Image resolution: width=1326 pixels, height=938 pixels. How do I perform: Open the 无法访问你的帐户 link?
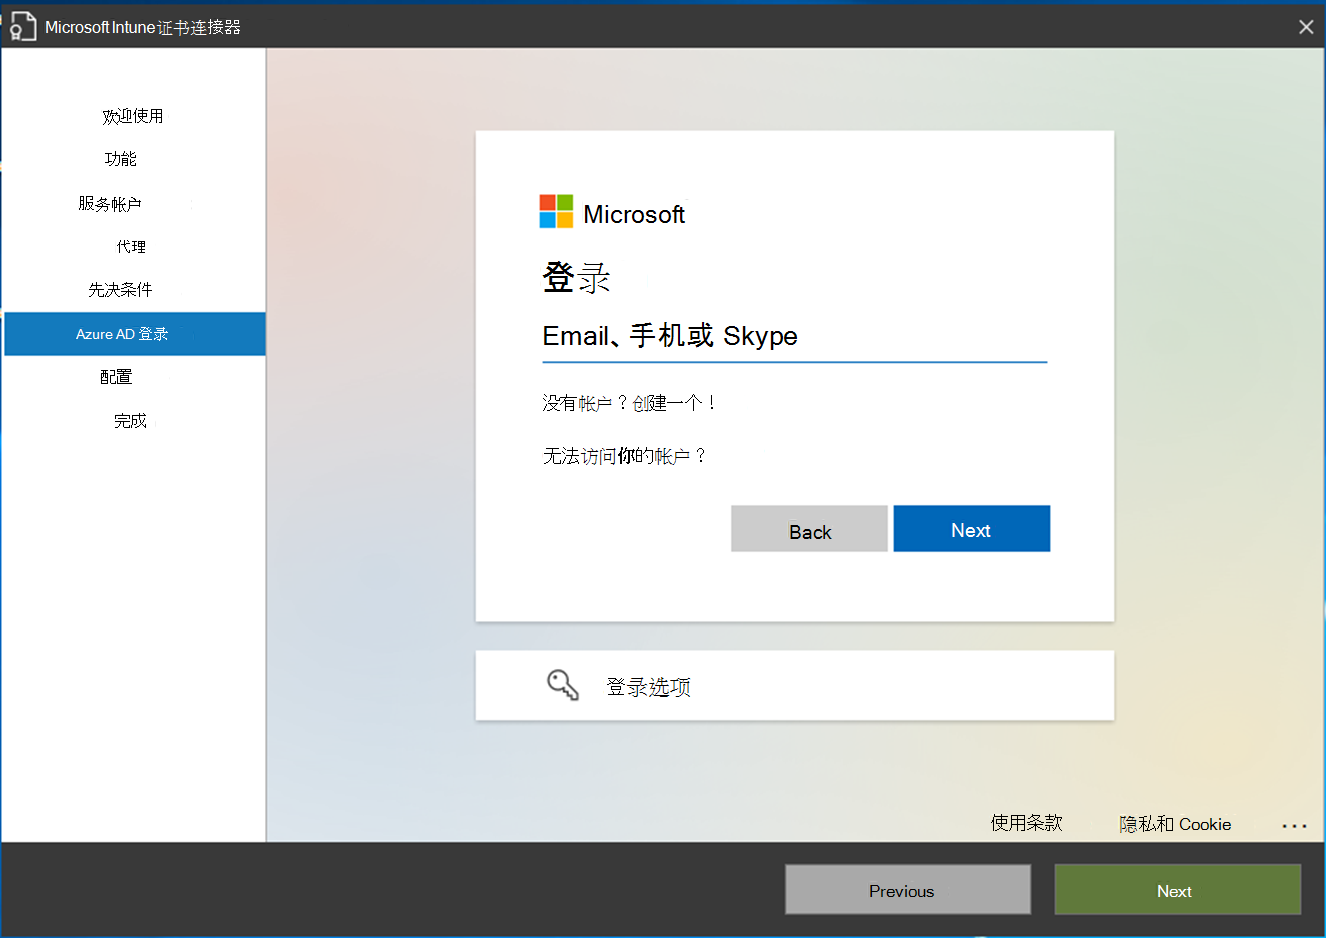(x=626, y=456)
